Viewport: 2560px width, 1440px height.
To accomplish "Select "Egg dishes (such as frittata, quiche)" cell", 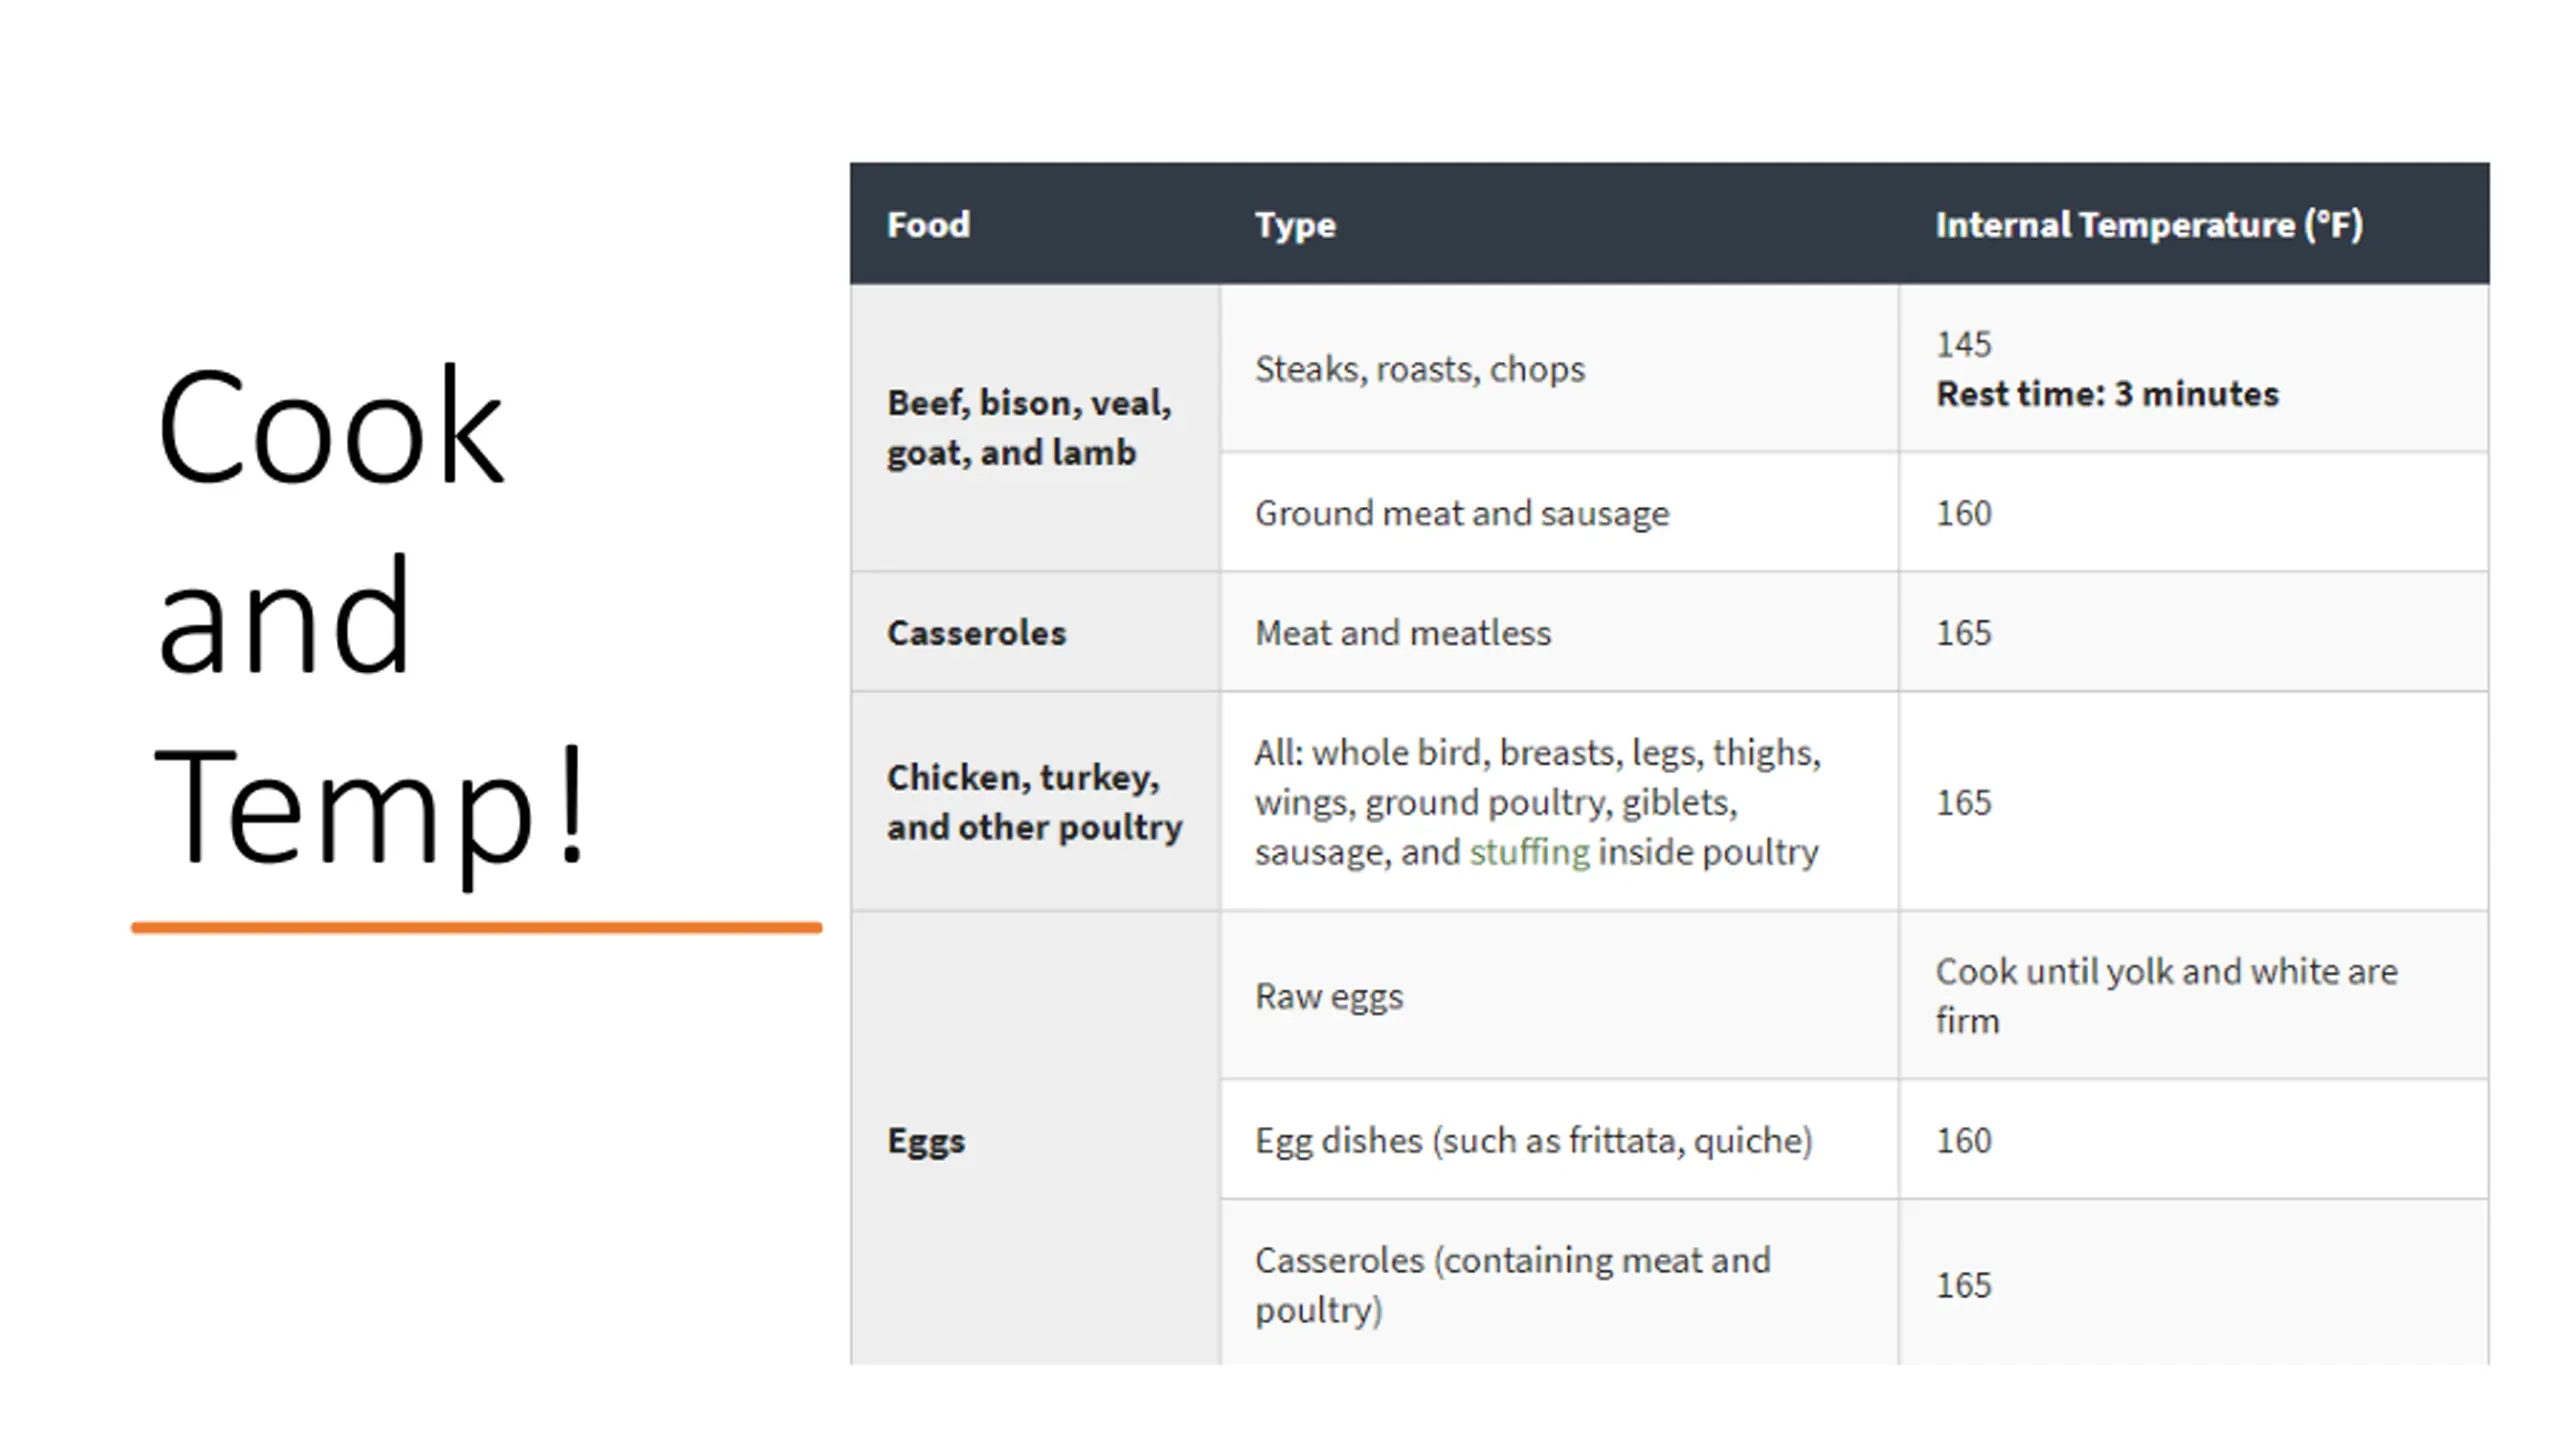I will [x=1533, y=1141].
